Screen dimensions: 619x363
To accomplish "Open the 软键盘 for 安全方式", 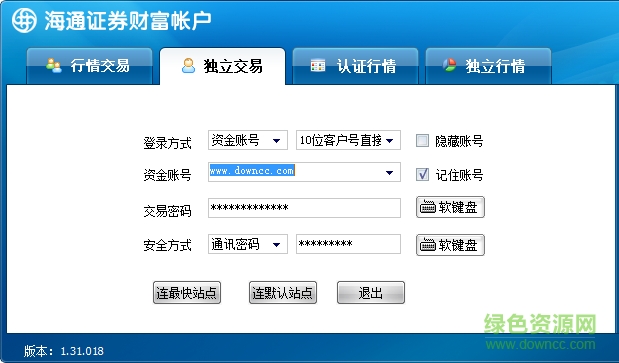I will coord(450,245).
